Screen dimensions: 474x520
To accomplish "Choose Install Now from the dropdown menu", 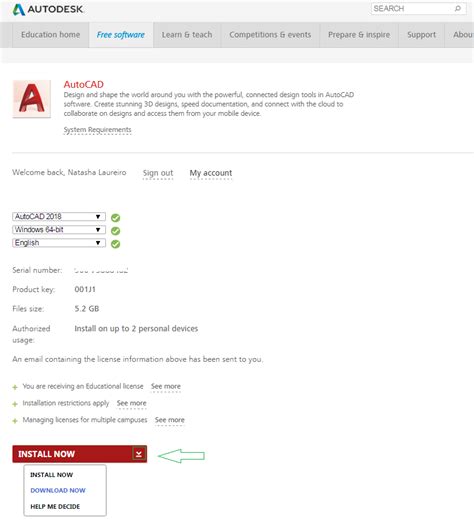I will point(51,475).
